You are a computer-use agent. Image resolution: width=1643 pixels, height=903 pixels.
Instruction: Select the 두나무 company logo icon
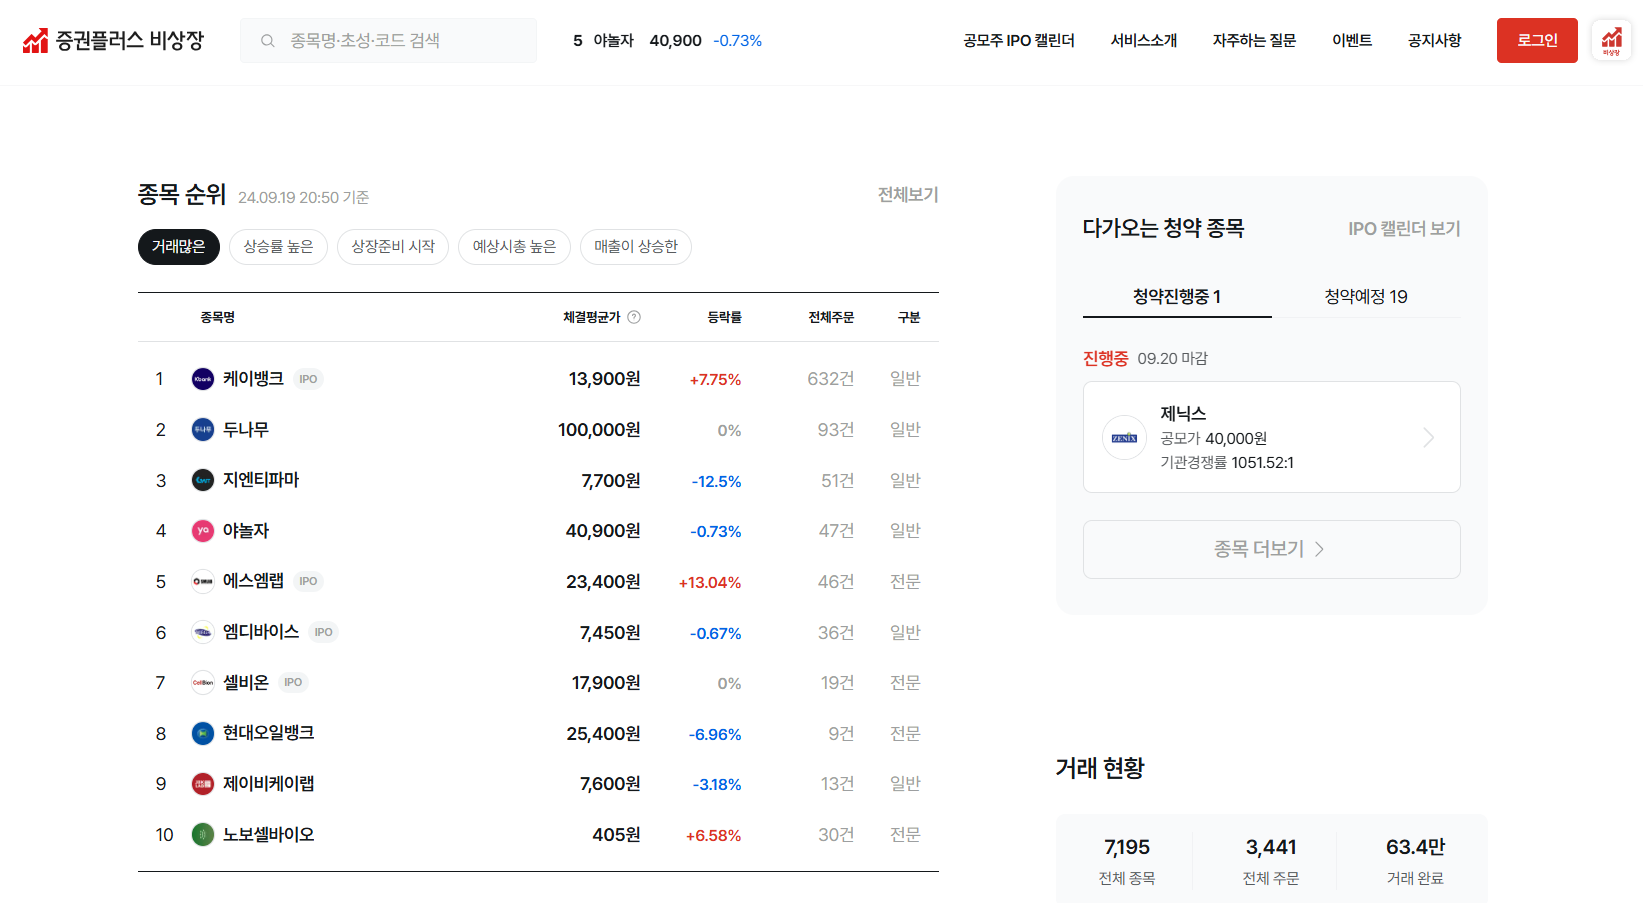tap(202, 429)
